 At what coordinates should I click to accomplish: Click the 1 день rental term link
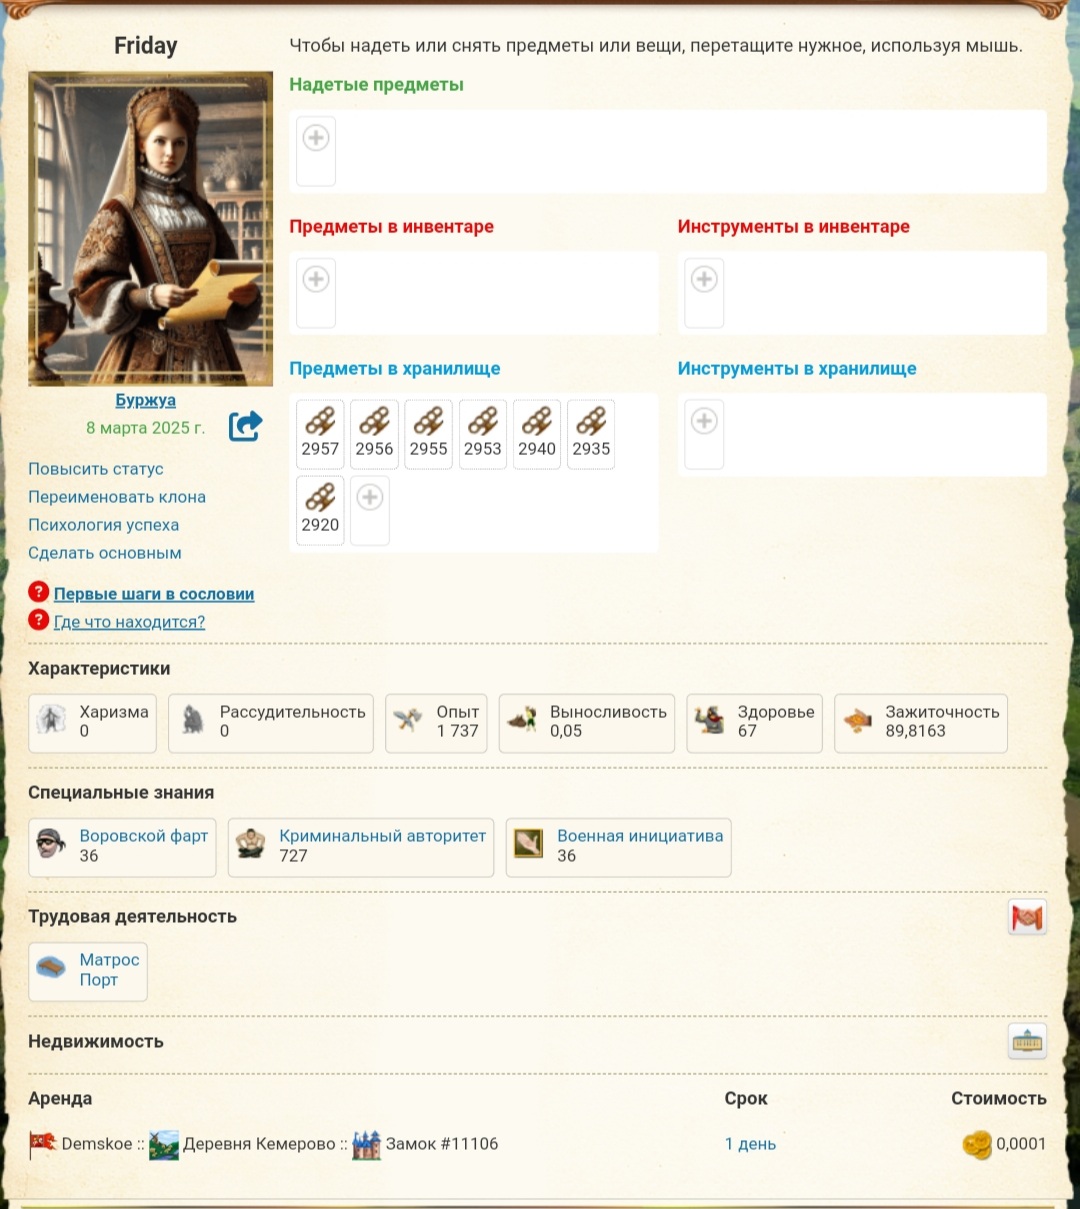(751, 1144)
